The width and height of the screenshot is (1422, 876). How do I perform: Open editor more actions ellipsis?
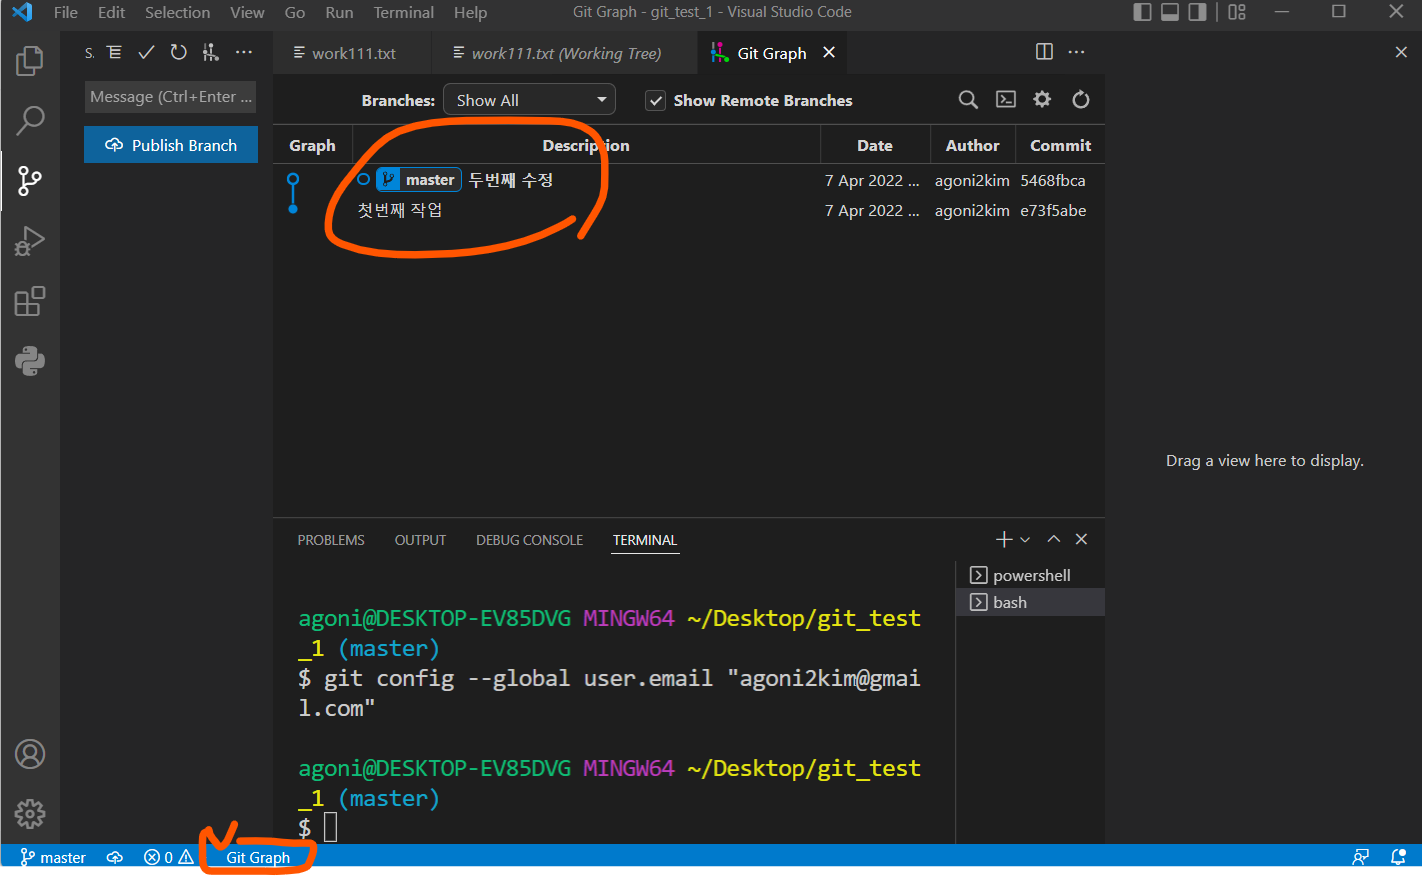click(x=1076, y=52)
